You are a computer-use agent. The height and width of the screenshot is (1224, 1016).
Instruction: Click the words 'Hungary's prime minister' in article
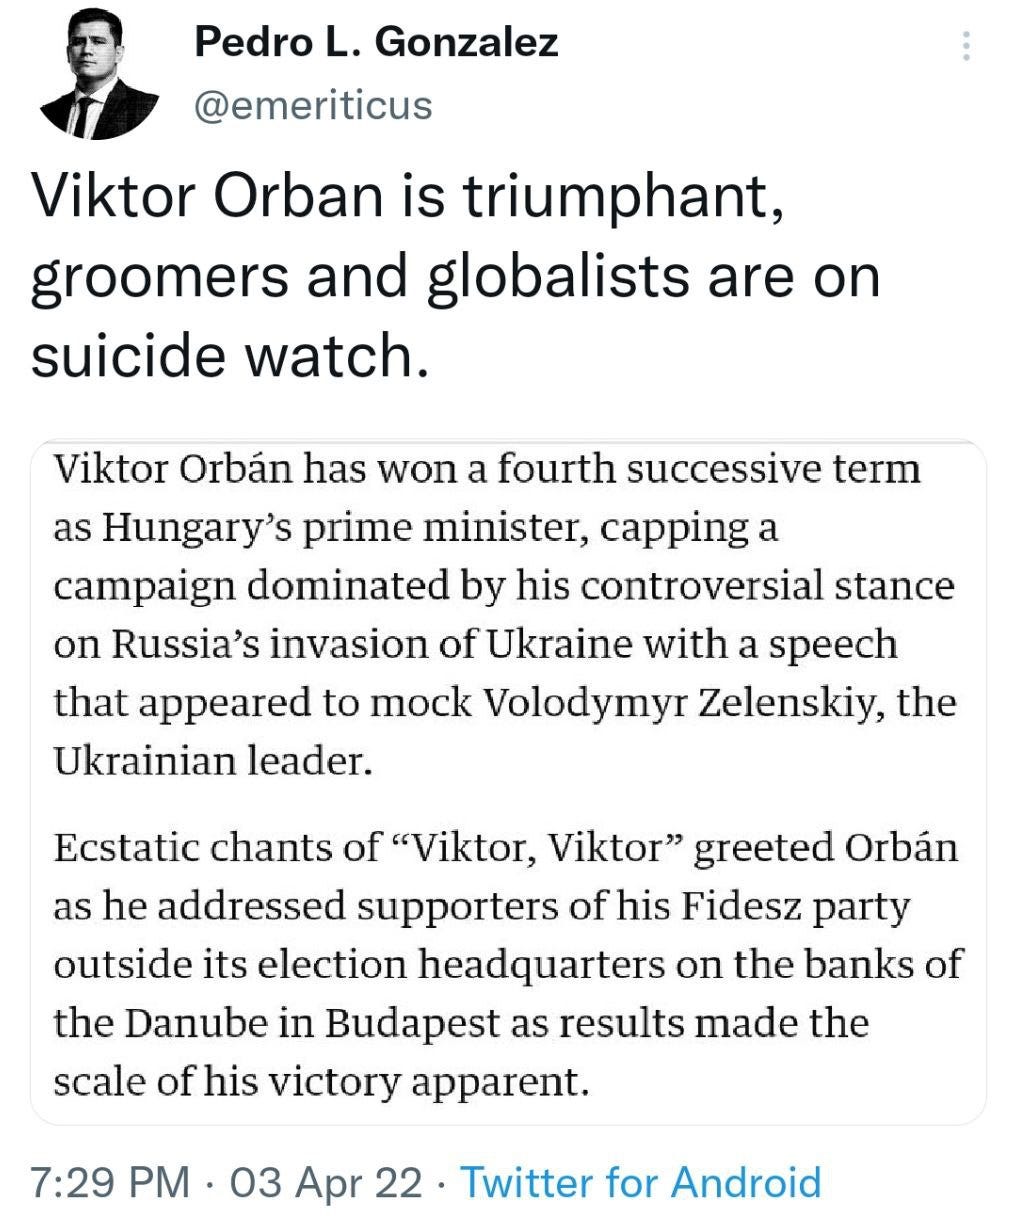343,527
